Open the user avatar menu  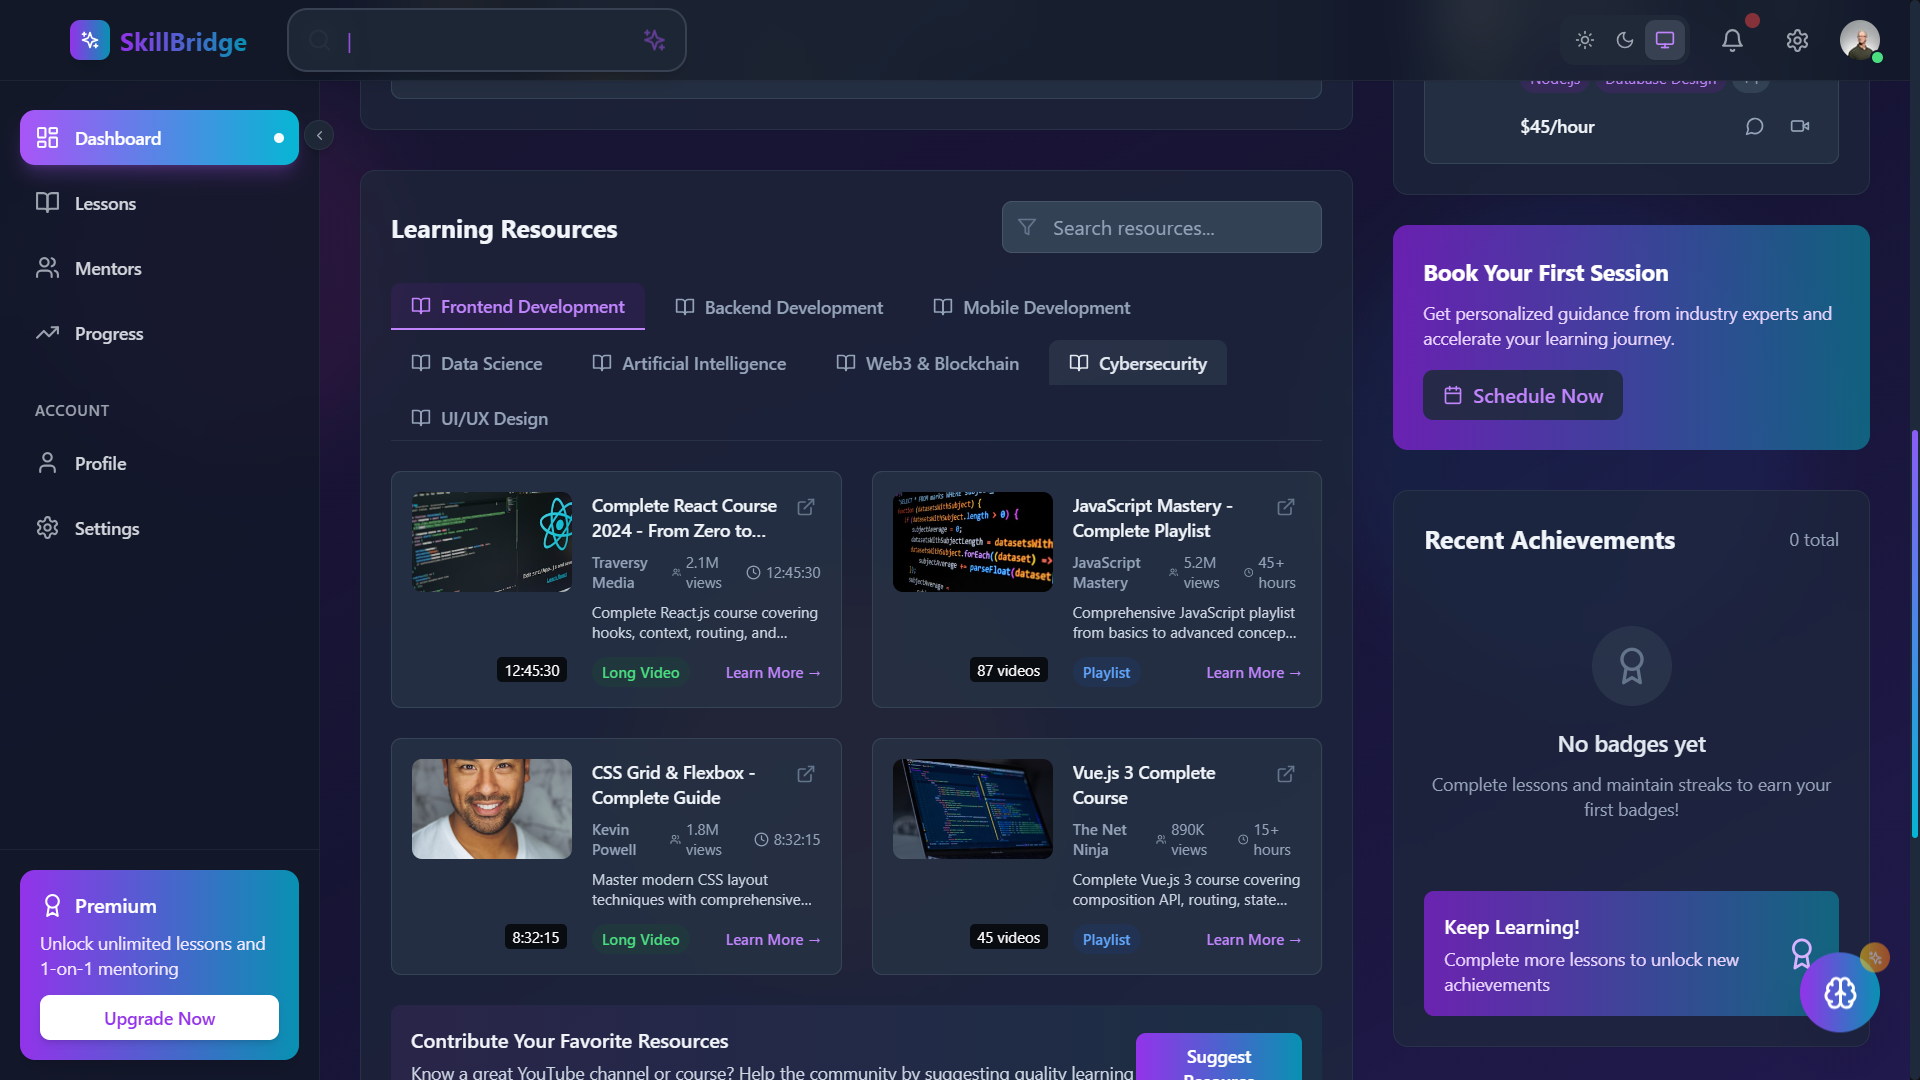(1859, 41)
